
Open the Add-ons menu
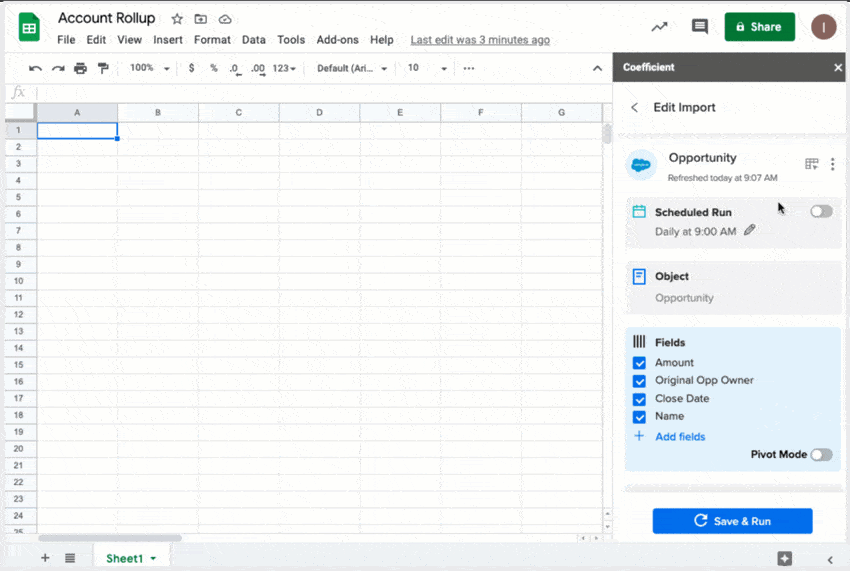[338, 40]
